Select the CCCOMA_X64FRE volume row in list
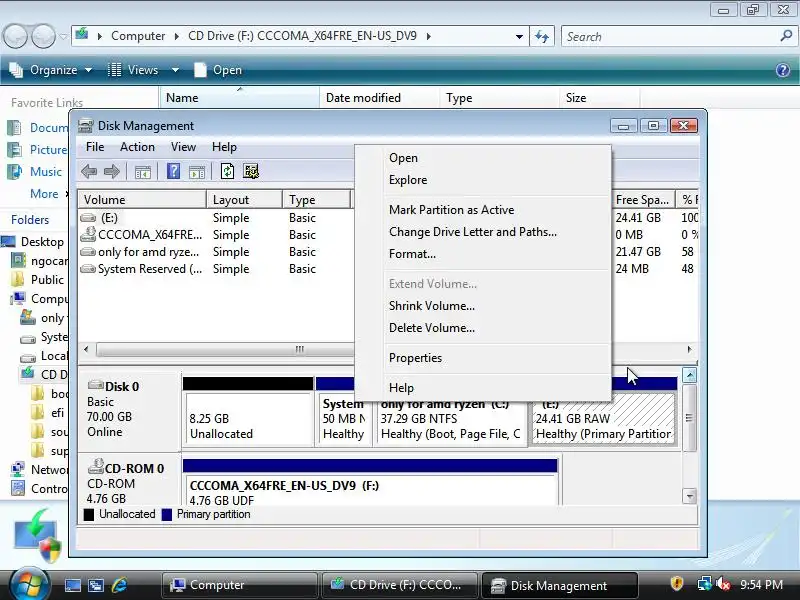Viewport: 800px width, 600px height. (x=150, y=235)
